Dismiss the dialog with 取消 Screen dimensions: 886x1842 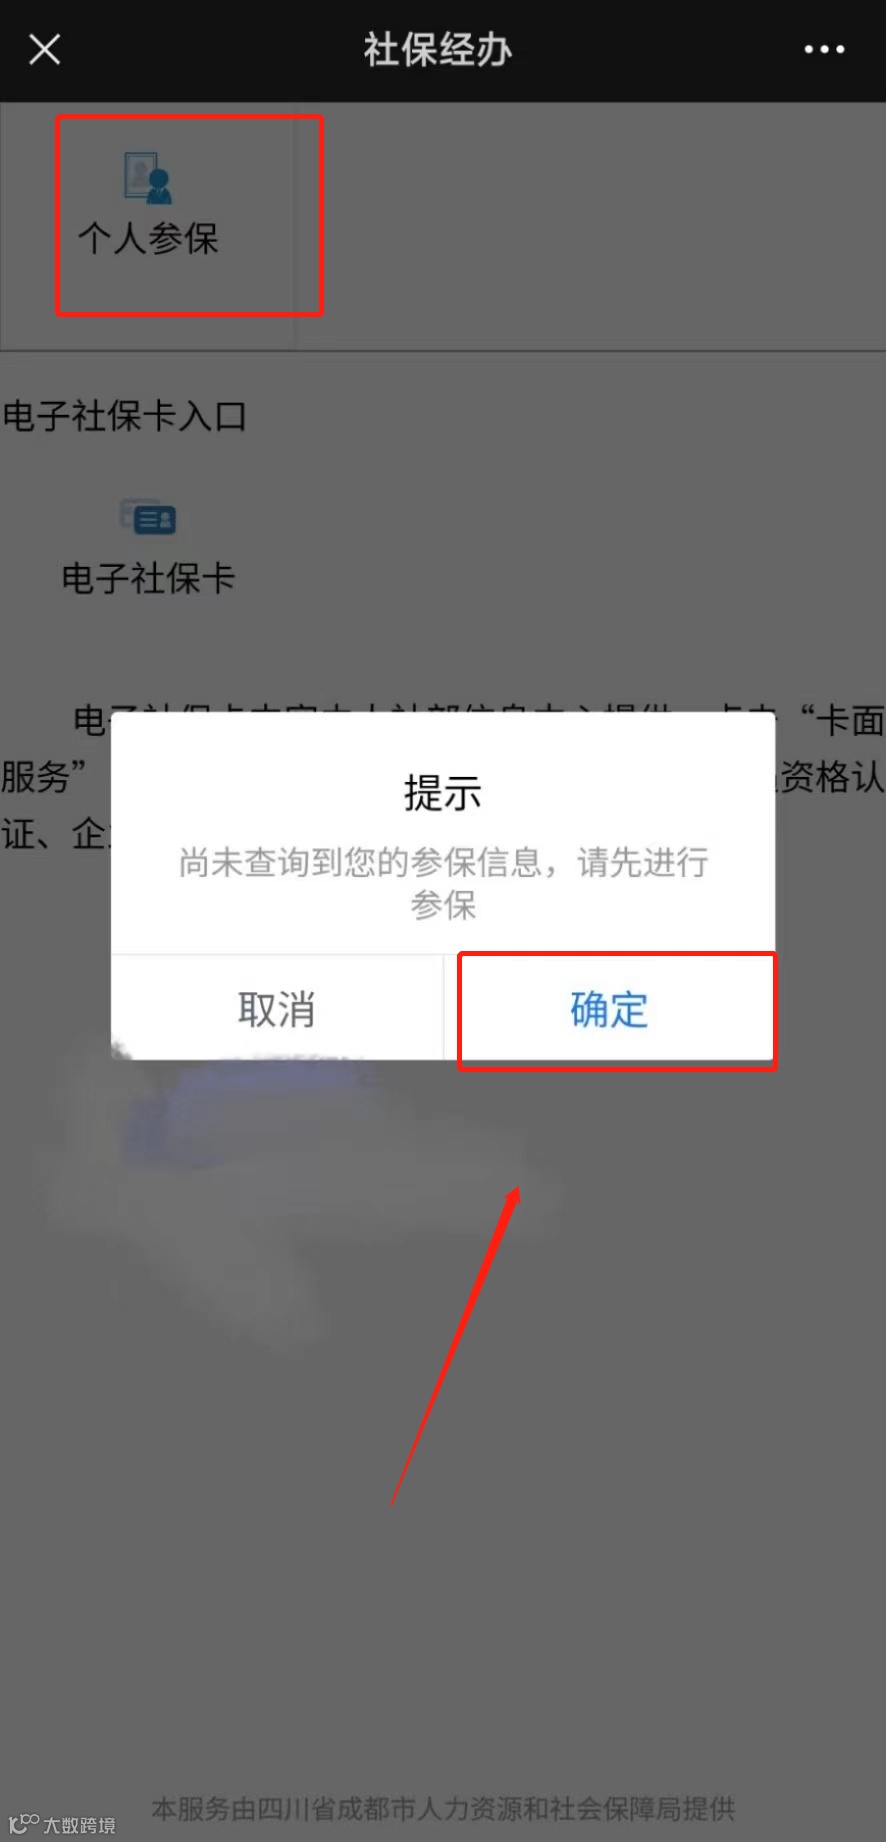(277, 1008)
